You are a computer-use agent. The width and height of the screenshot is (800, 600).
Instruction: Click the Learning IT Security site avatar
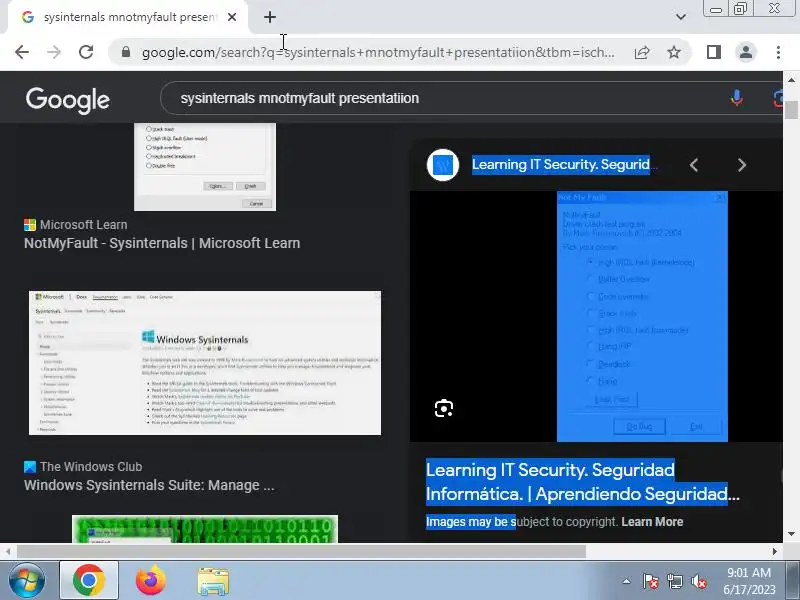[x=443, y=165]
